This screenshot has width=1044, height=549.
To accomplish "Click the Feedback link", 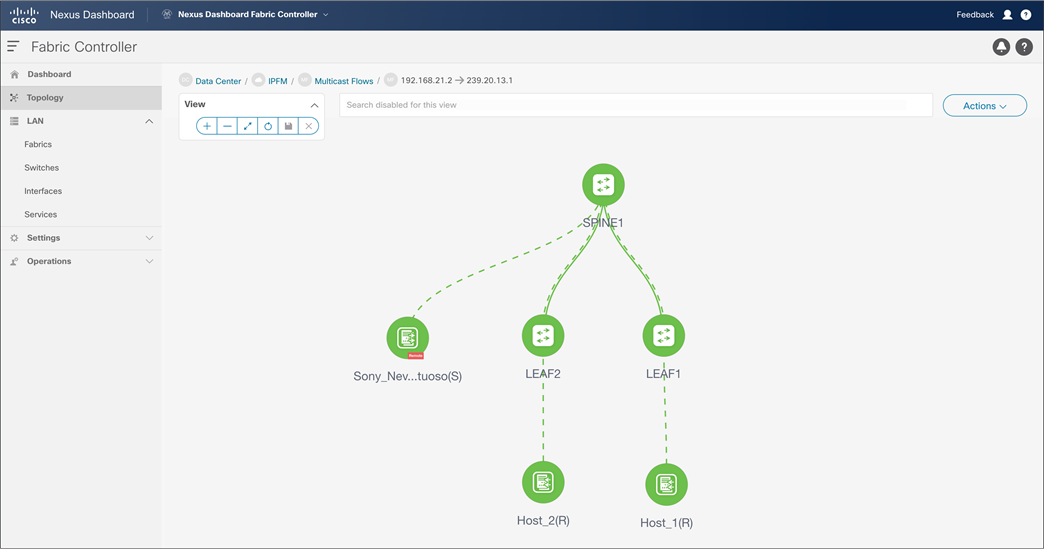I will 975,15.
